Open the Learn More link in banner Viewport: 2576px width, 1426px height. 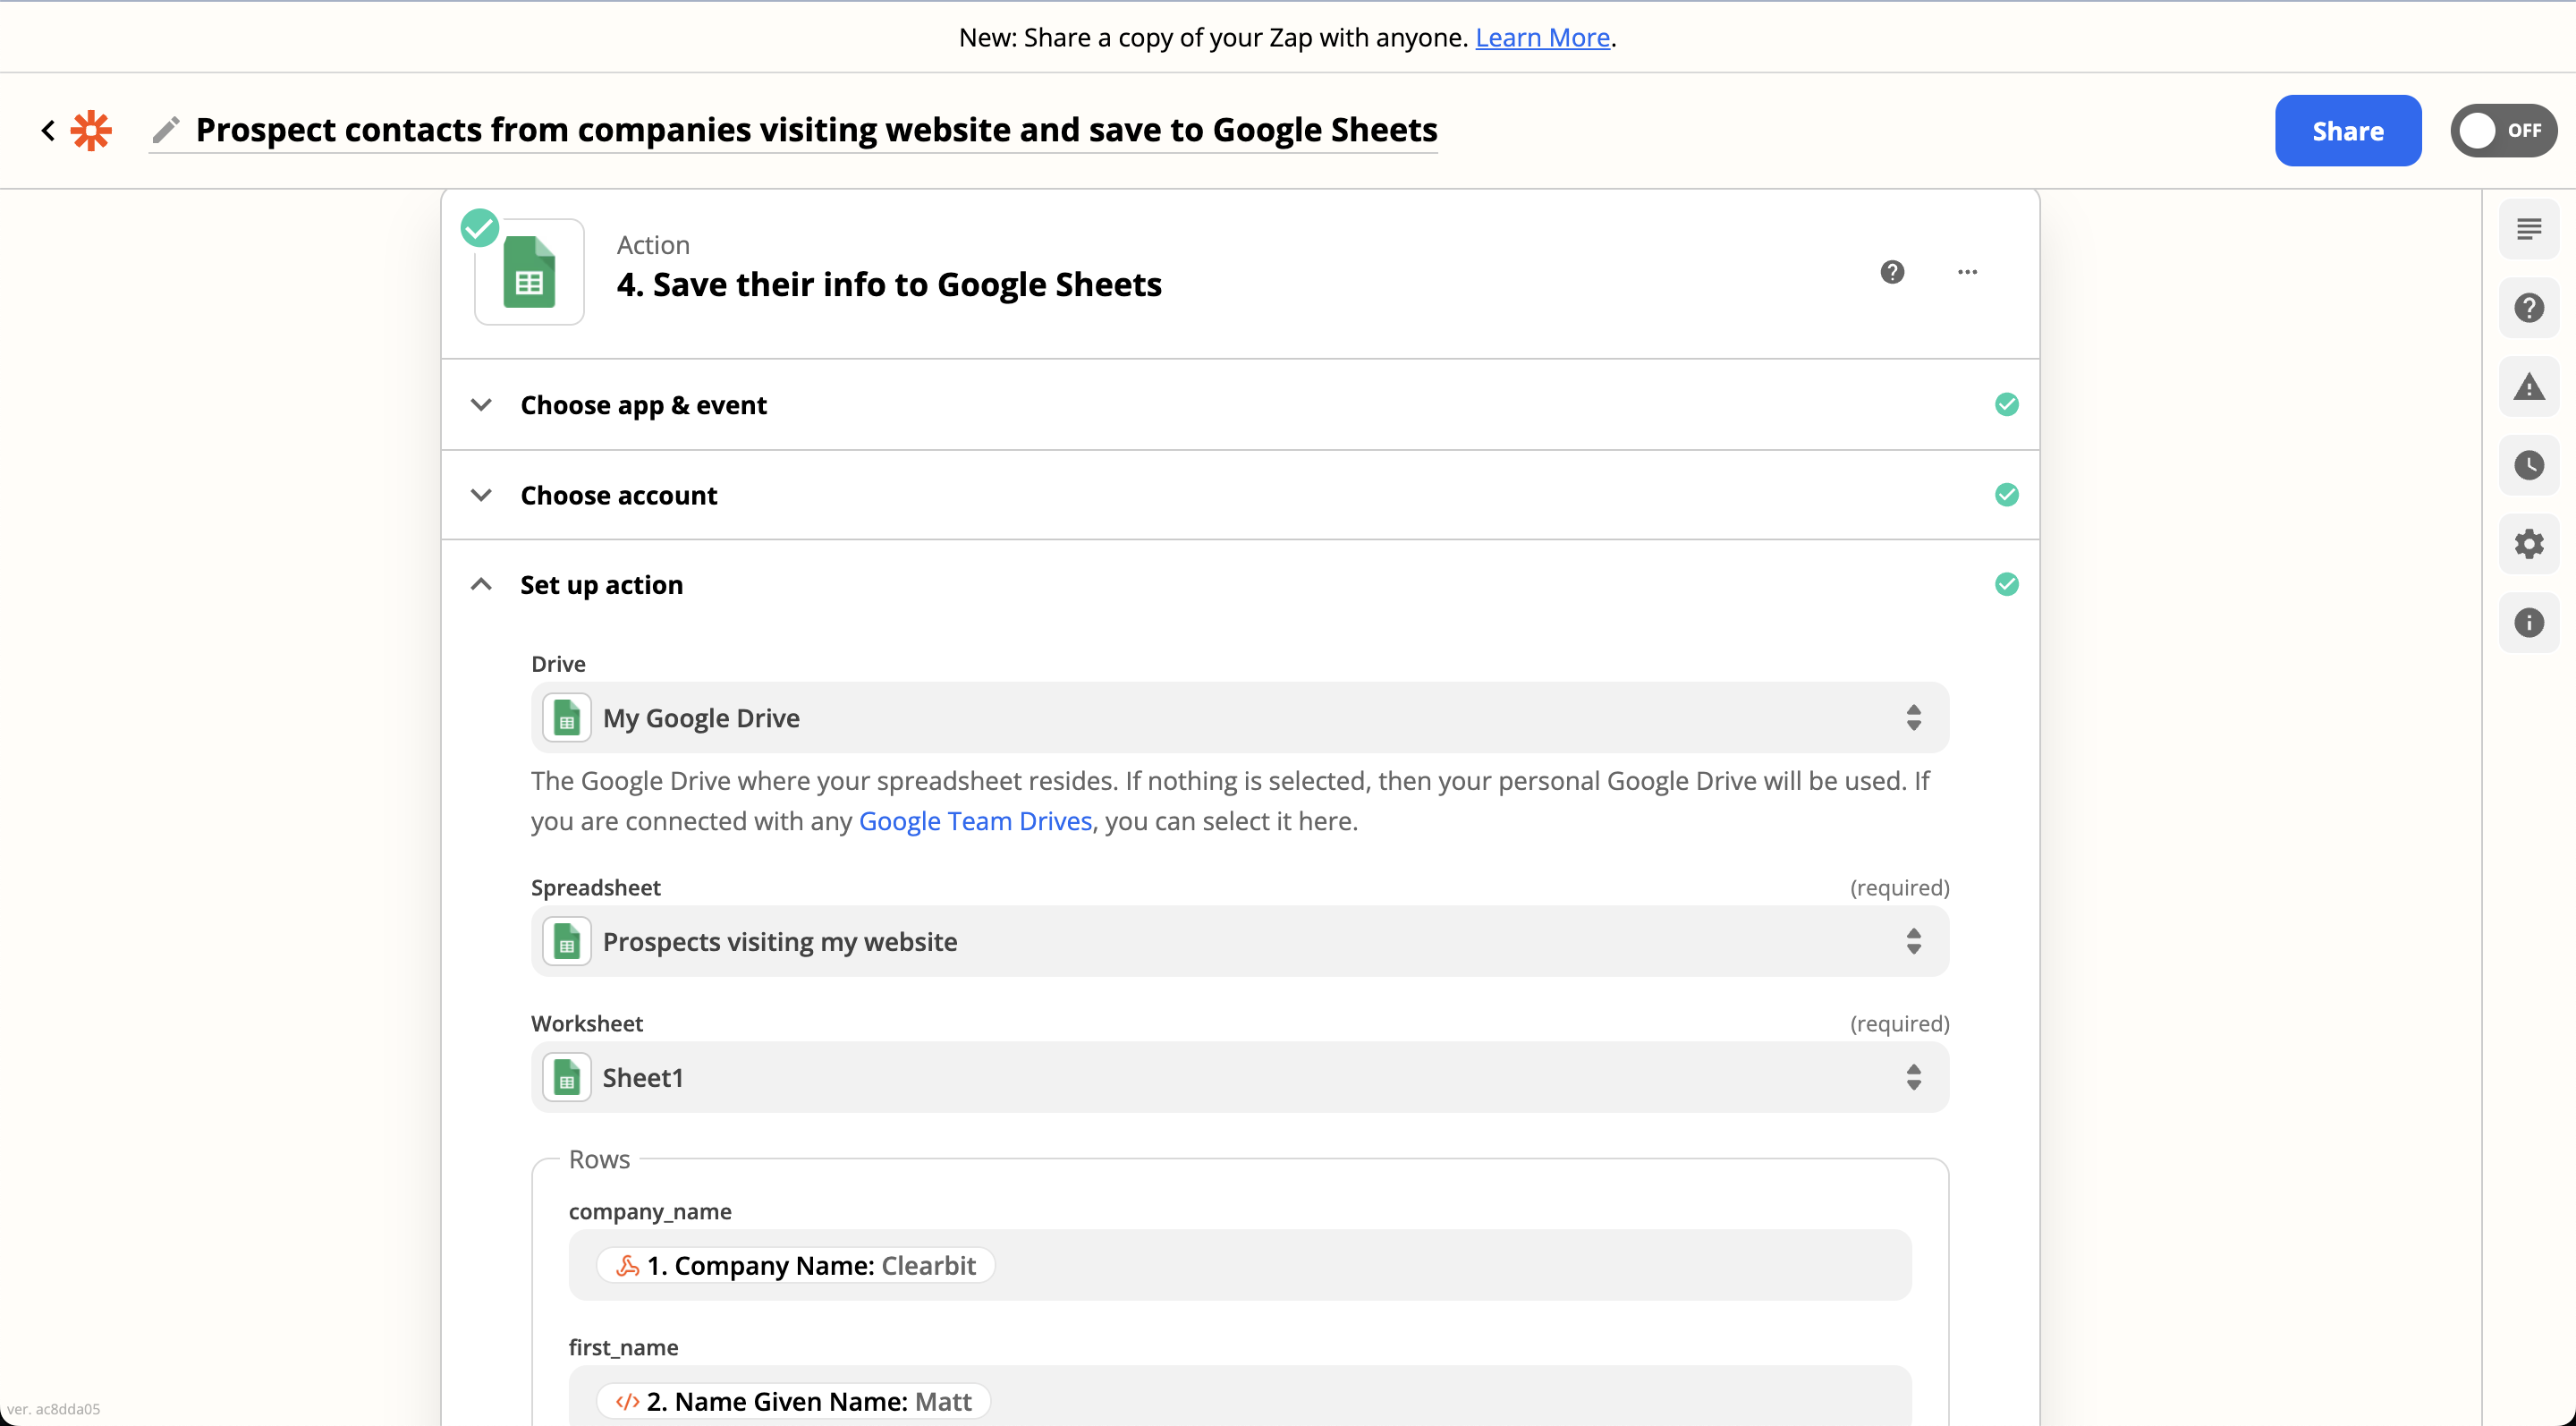(x=1542, y=38)
